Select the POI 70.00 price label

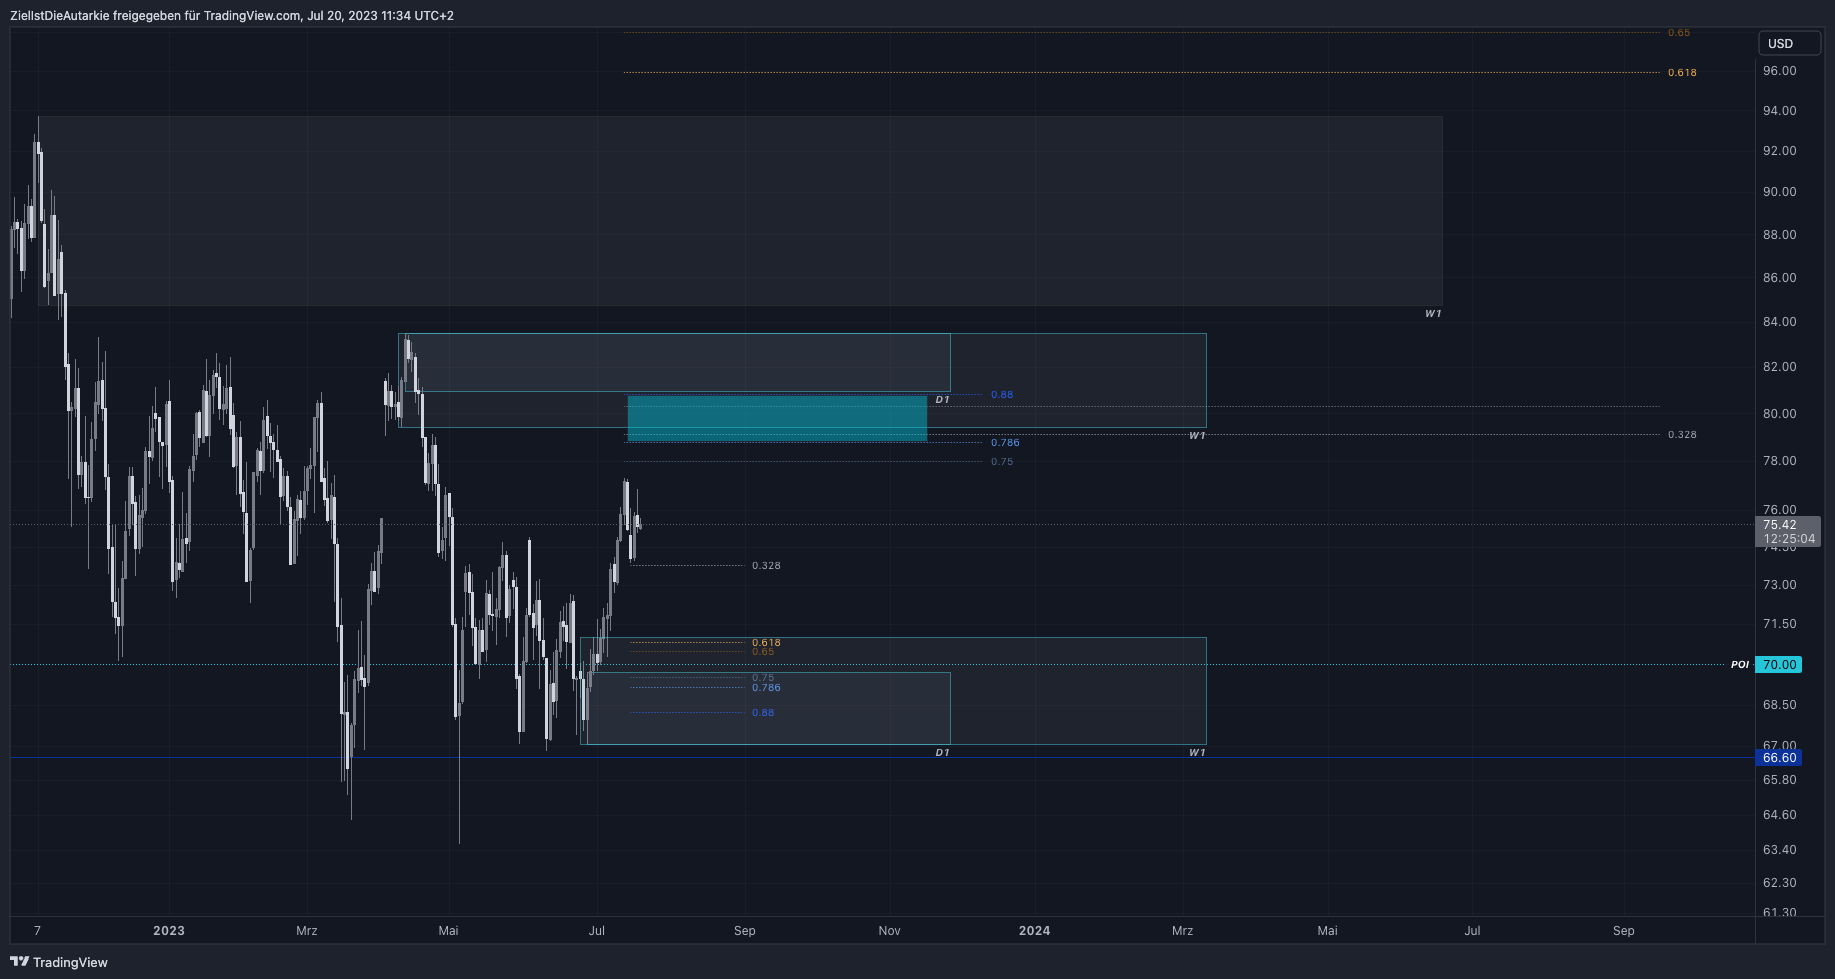coord(1779,665)
